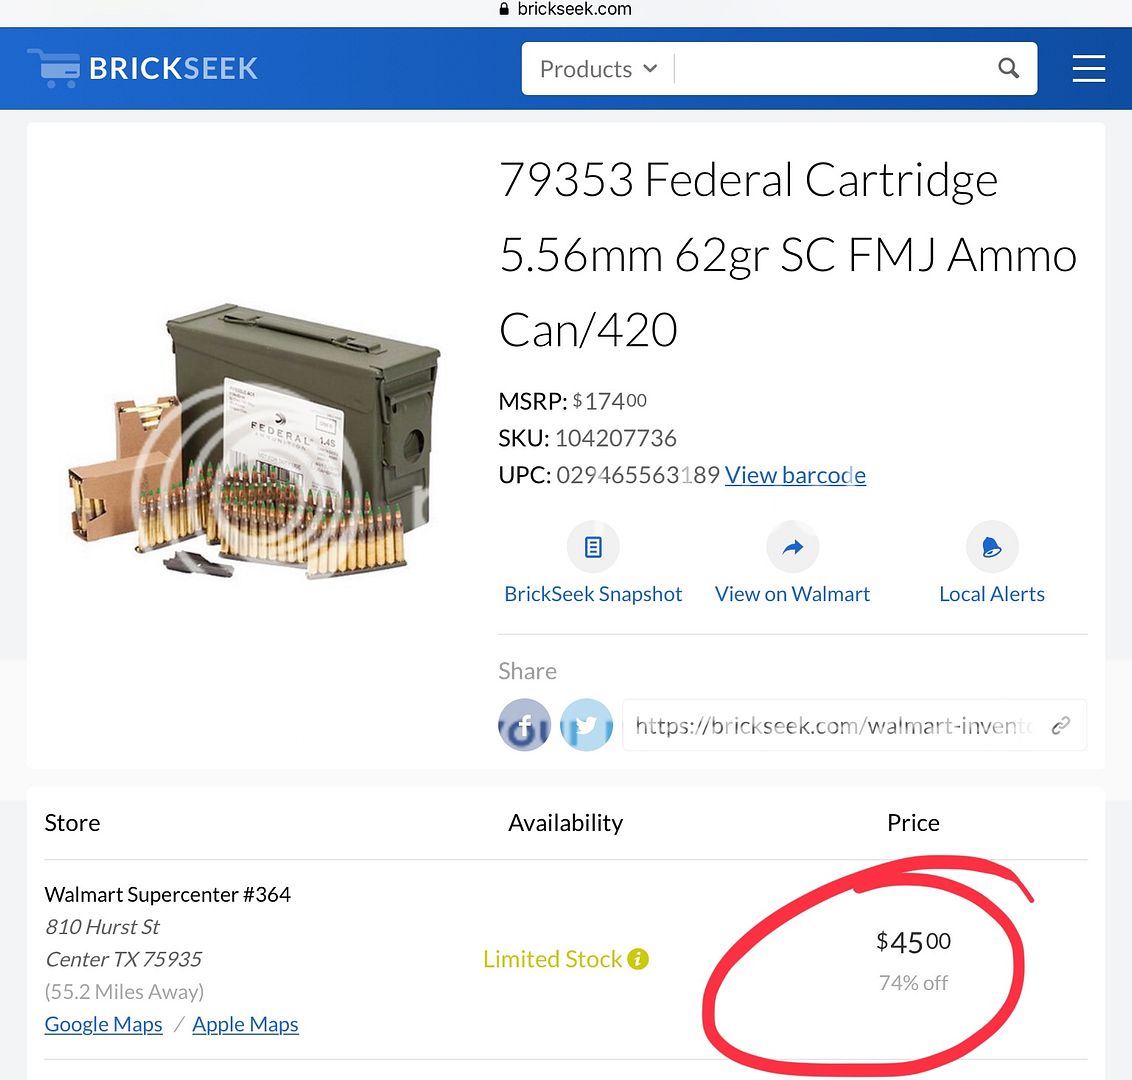1132x1080 pixels.
Task: Click the circled $45.00 price
Action: (912, 940)
